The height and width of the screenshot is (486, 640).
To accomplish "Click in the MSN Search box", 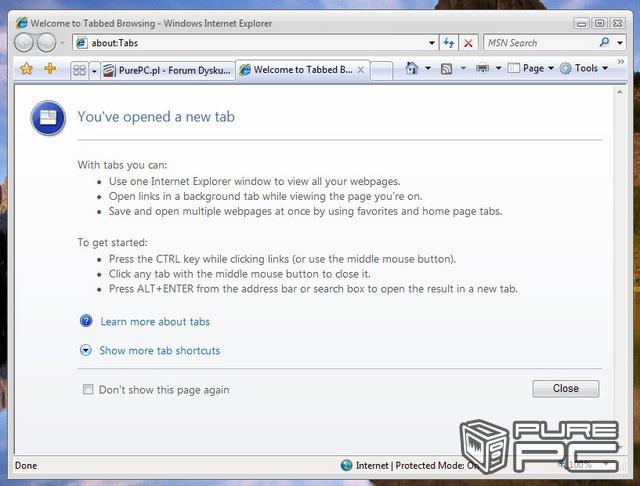I will pyautogui.click(x=540, y=43).
